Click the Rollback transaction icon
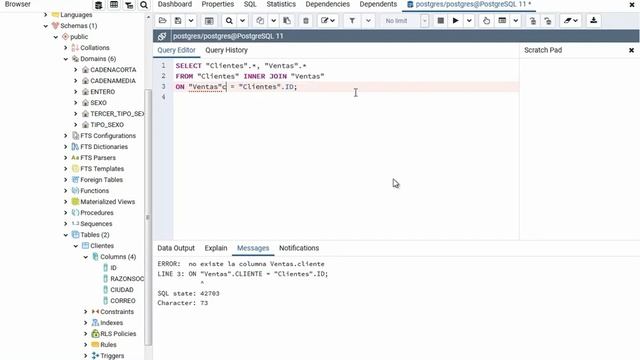The width and height of the screenshot is (640, 360). [x=548, y=20]
